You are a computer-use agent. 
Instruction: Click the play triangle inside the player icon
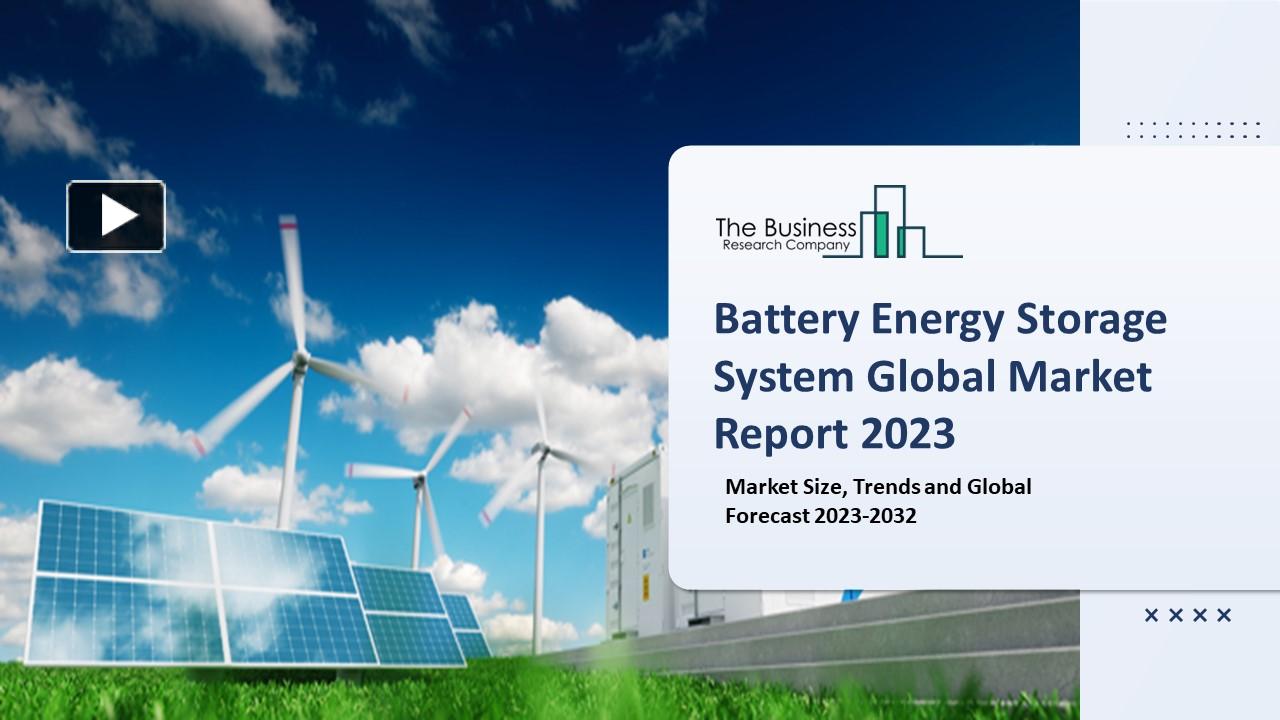[x=118, y=216]
